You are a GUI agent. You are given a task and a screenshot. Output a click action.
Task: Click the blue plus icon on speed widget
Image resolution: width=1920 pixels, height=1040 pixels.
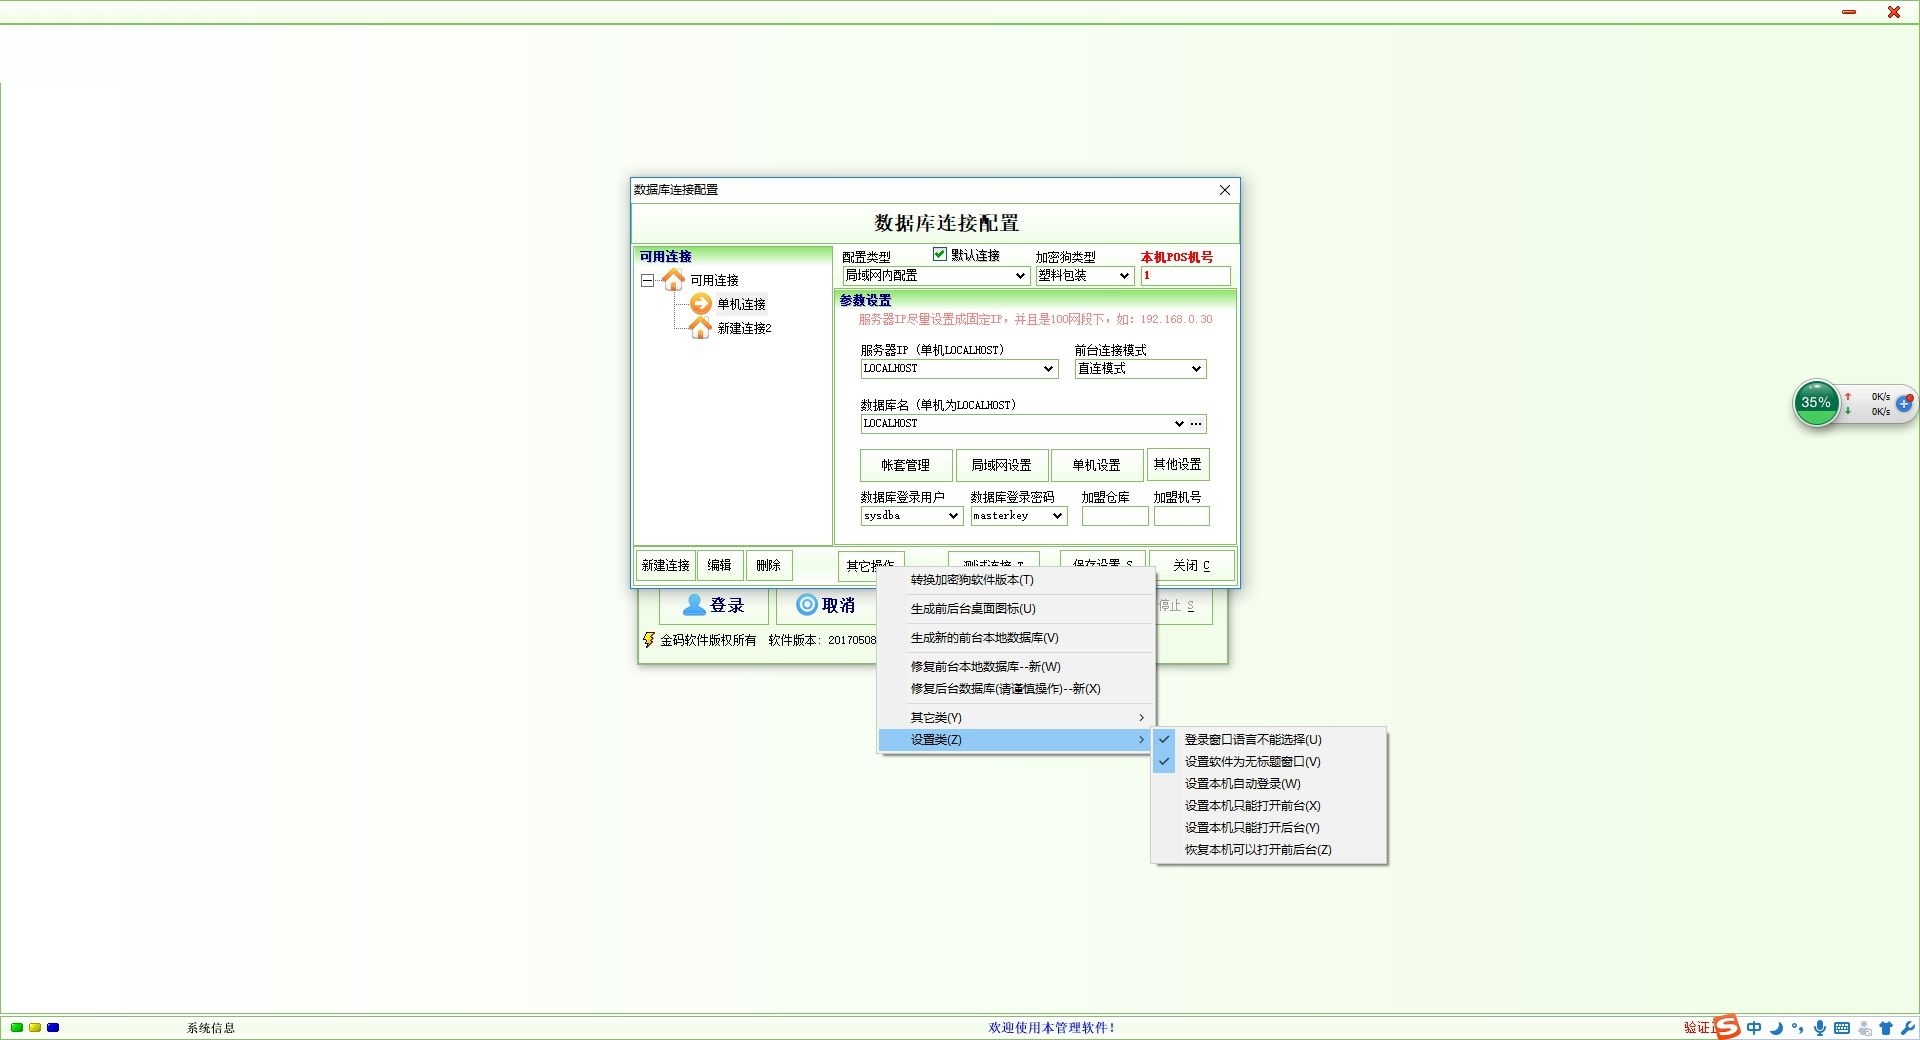1904,403
